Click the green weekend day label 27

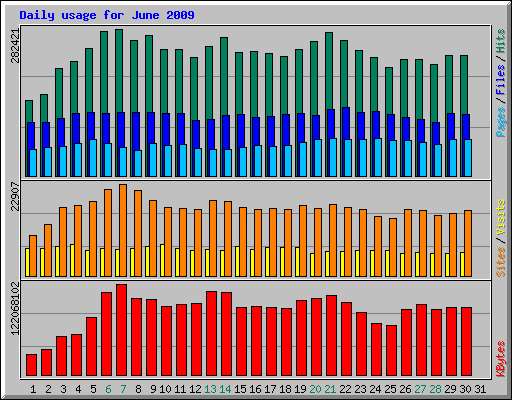[x=420, y=389]
